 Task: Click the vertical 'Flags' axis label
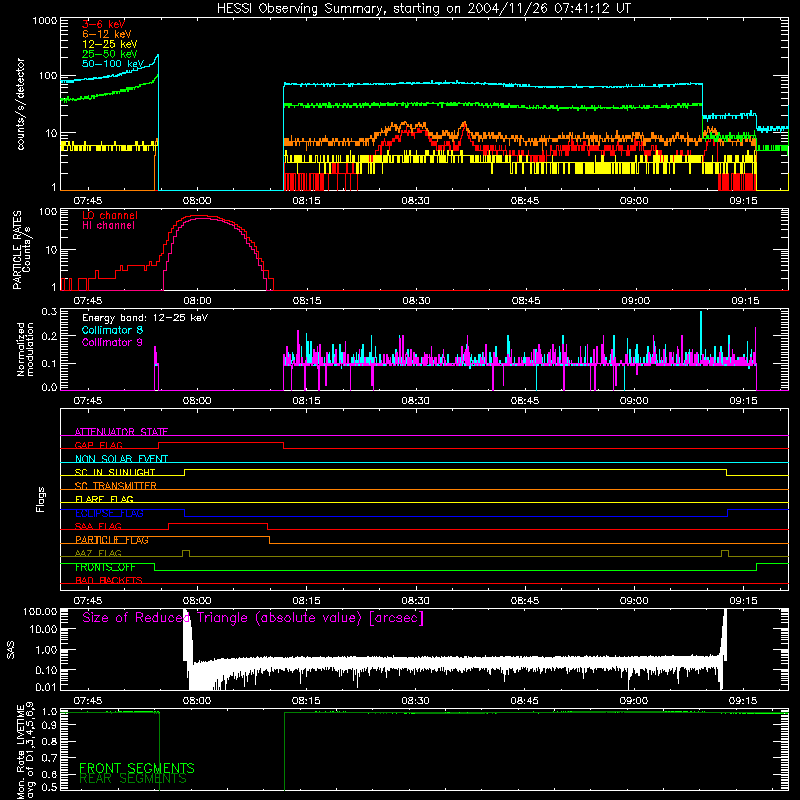click(40, 499)
